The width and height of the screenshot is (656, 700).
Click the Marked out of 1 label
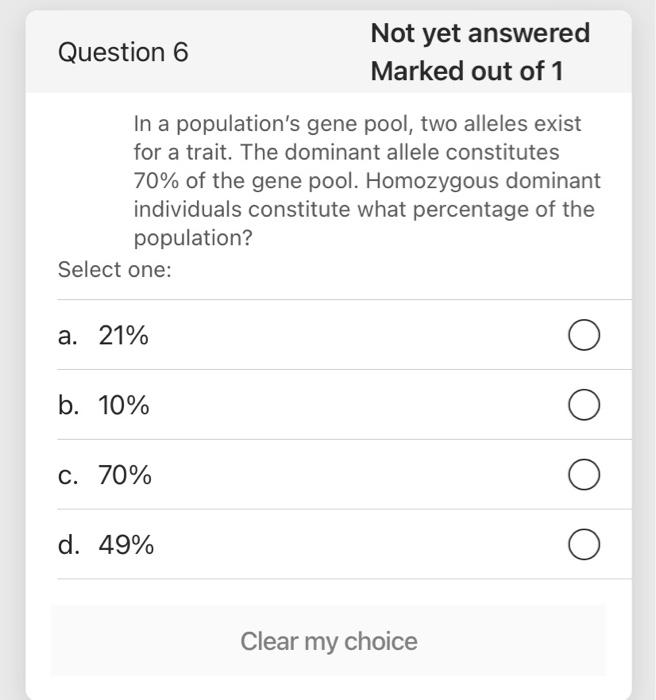pos(467,71)
